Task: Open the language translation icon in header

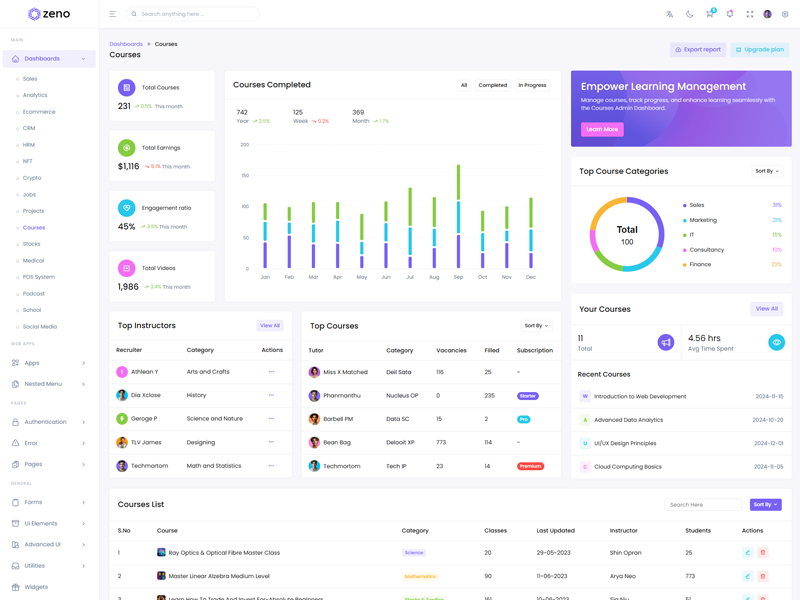Action: (670, 14)
